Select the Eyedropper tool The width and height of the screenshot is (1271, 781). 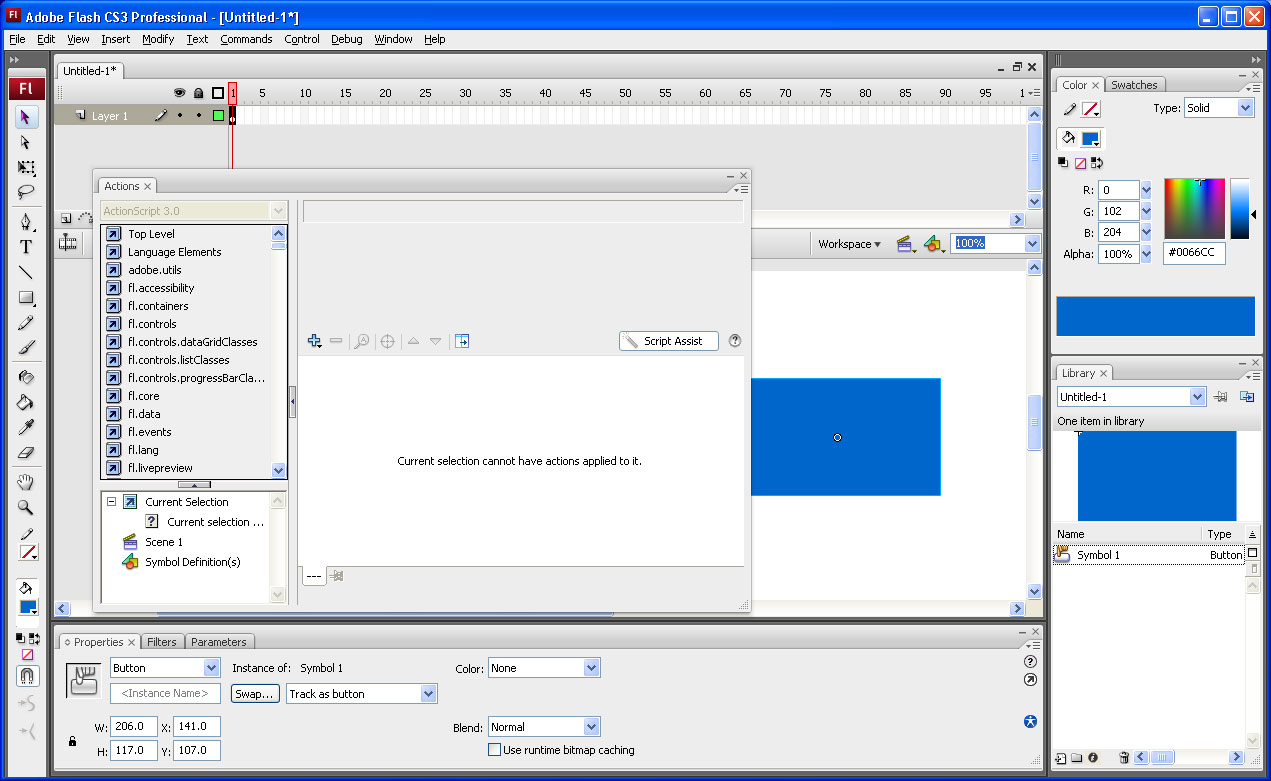[x=26, y=428]
